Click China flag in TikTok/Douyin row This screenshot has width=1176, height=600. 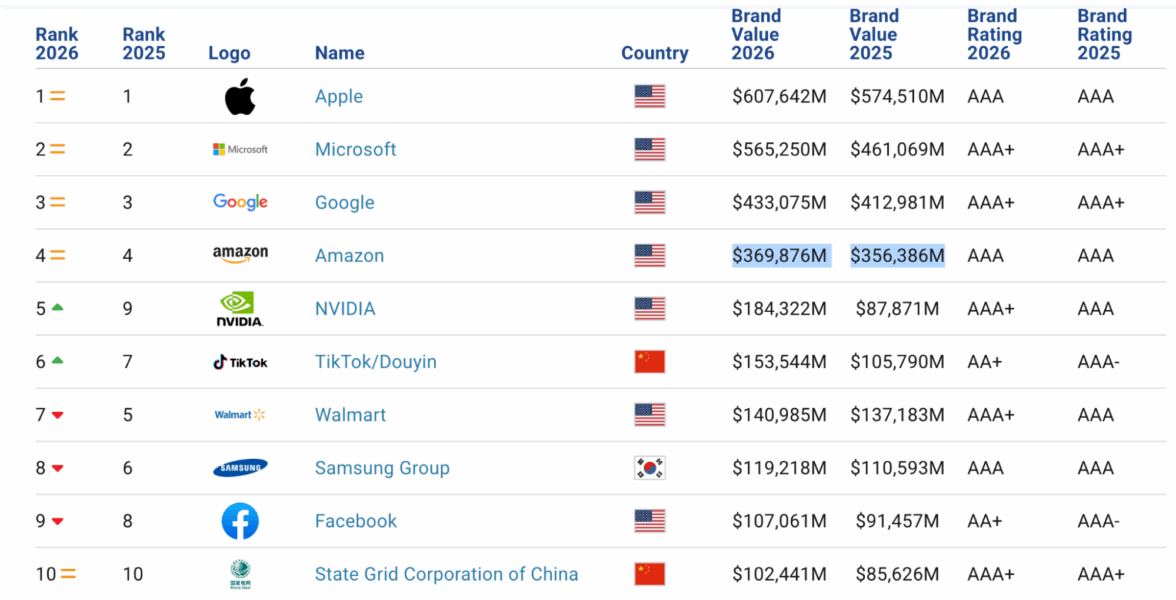click(x=650, y=362)
